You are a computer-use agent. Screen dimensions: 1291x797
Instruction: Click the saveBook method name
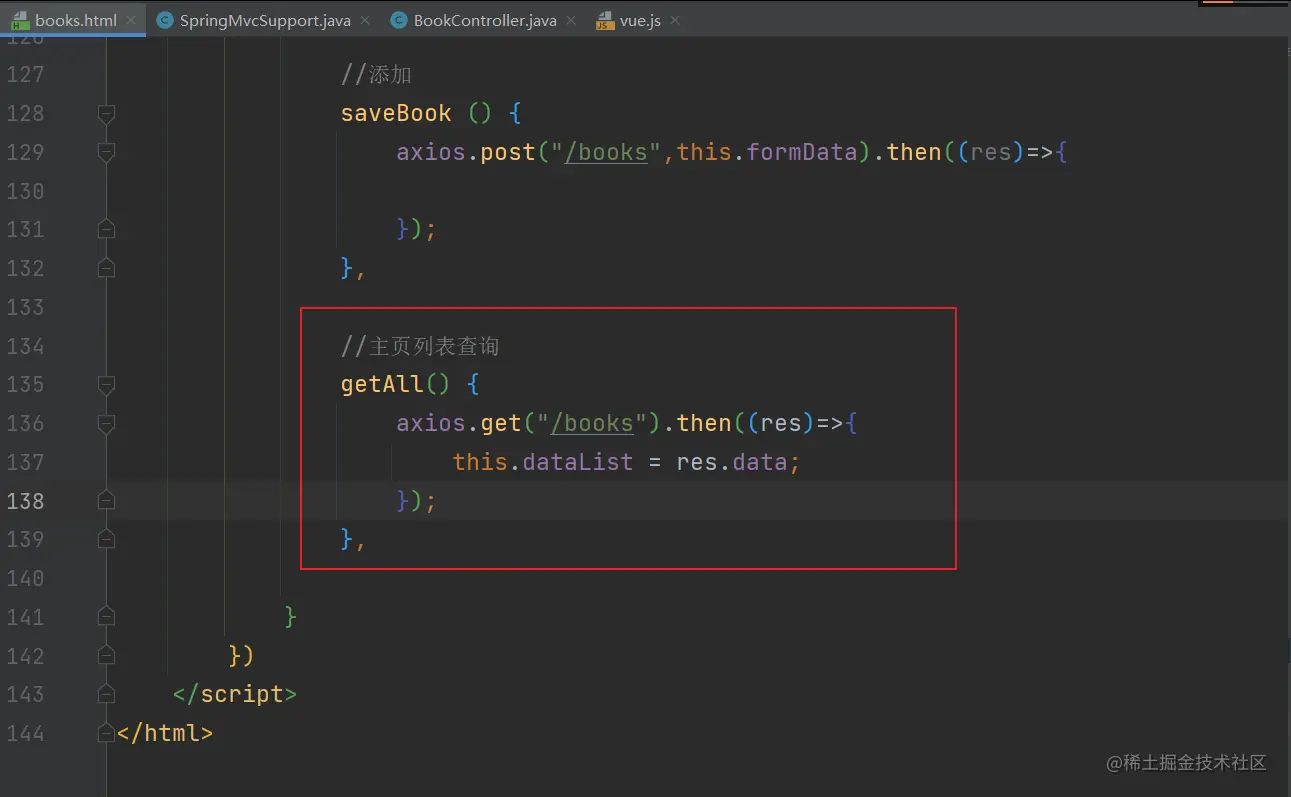tap(396, 113)
